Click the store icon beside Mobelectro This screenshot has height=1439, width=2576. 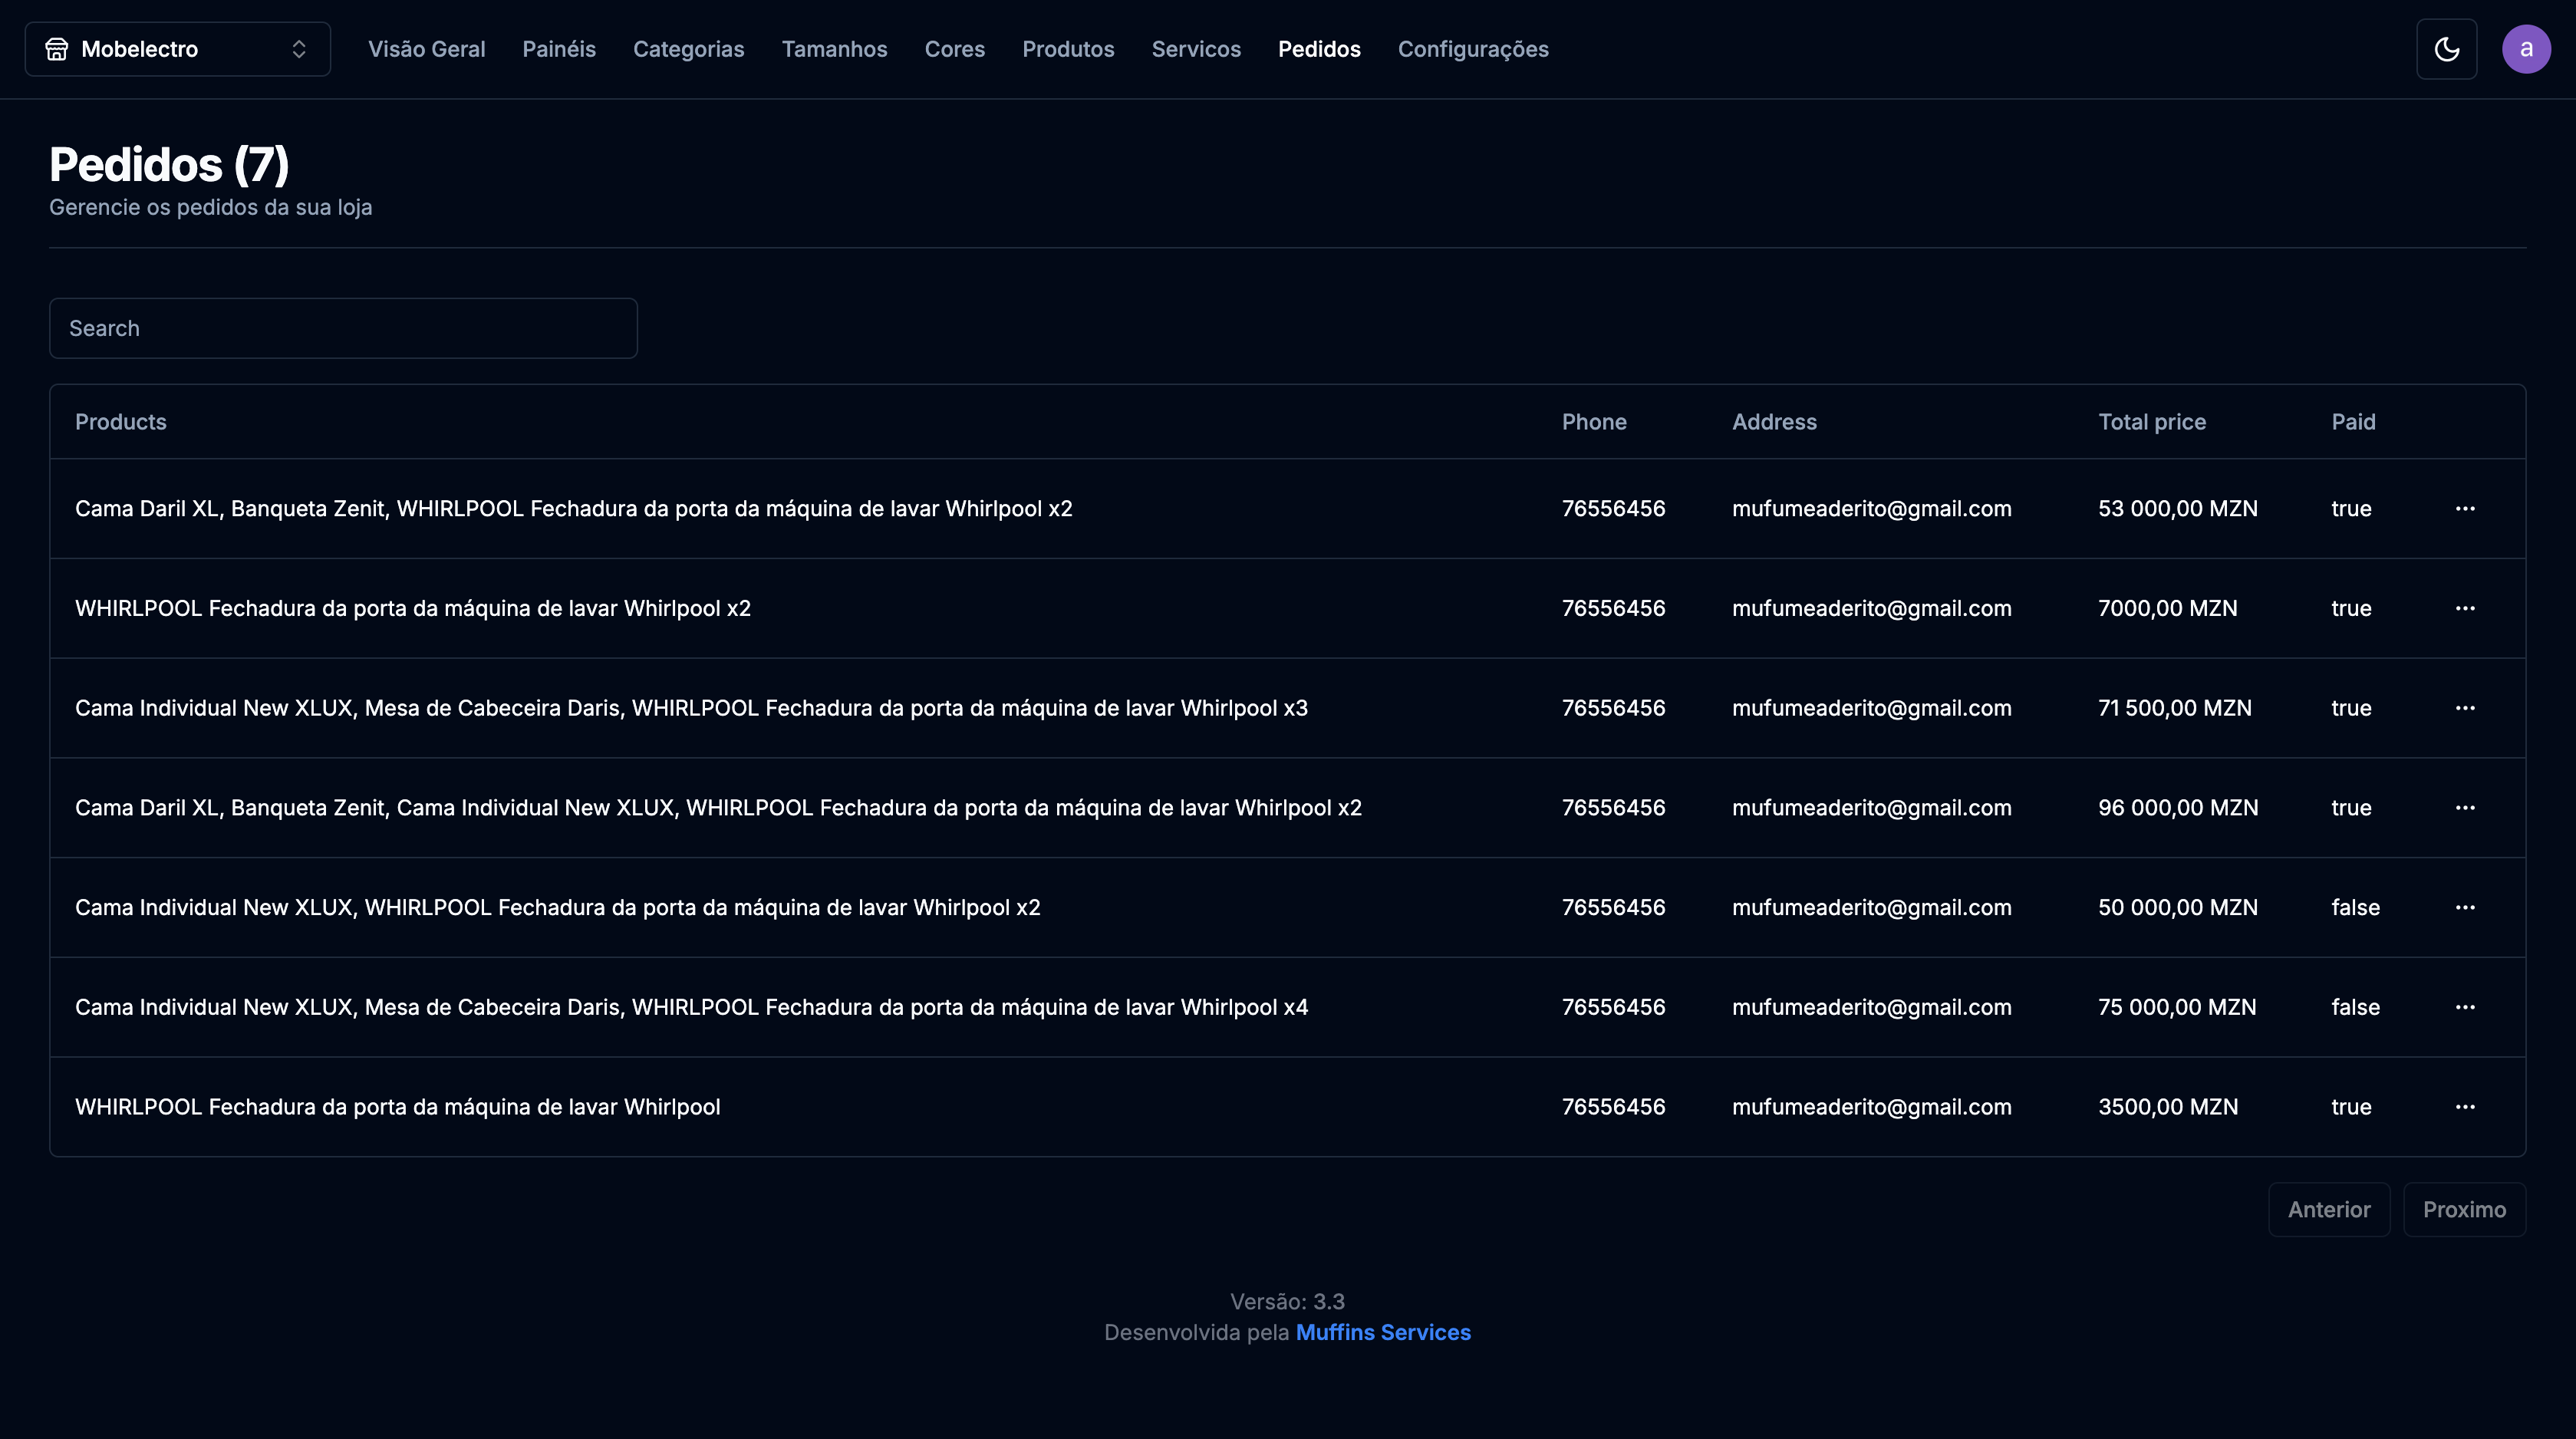pos(57,49)
